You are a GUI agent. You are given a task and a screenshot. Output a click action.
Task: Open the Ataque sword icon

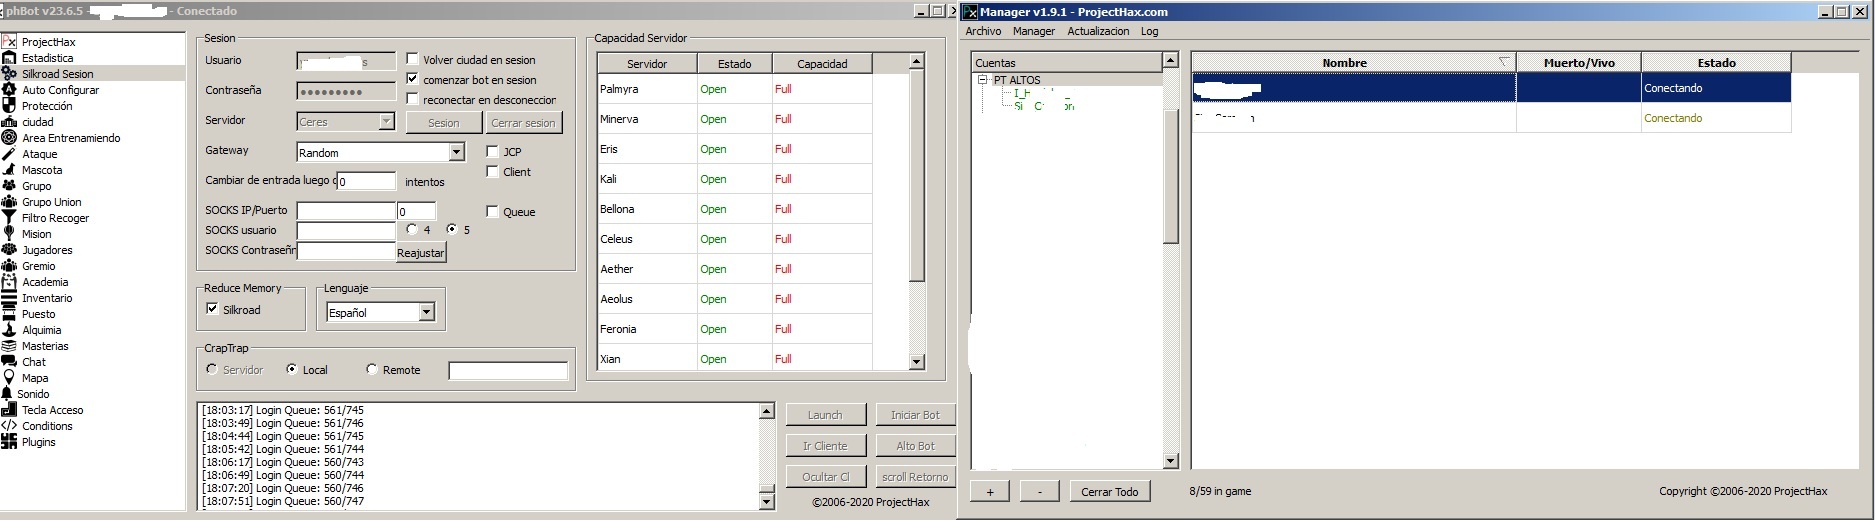(9, 154)
